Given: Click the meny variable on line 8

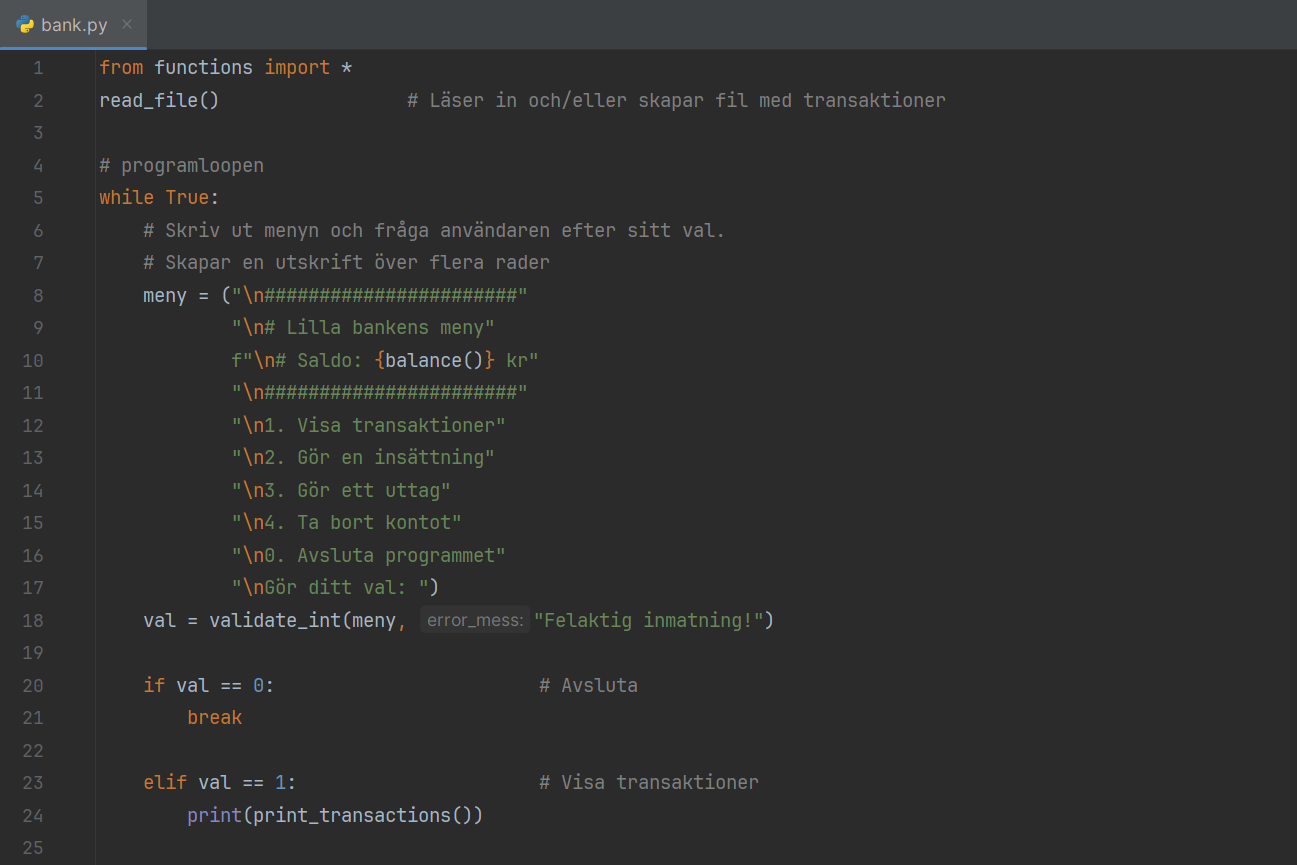Looking at the screenshot, I should [x=165, y=296].
